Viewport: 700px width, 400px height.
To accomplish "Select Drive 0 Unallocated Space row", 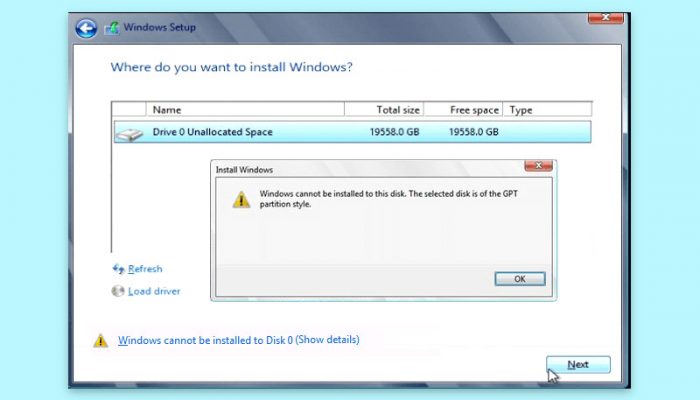I will click(x=352, y=132).
